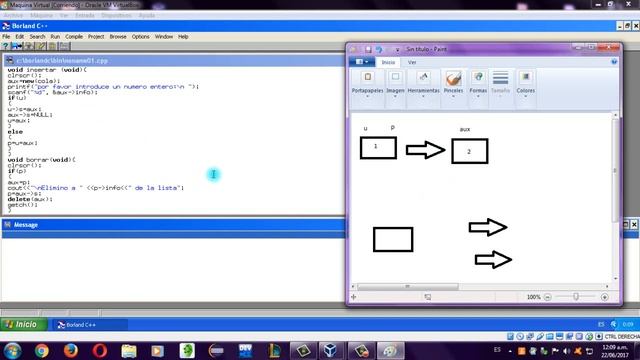Open the media player taskbar icon
Image resolution: width=640 pixels, height=360 pixels.
[158, 351]
